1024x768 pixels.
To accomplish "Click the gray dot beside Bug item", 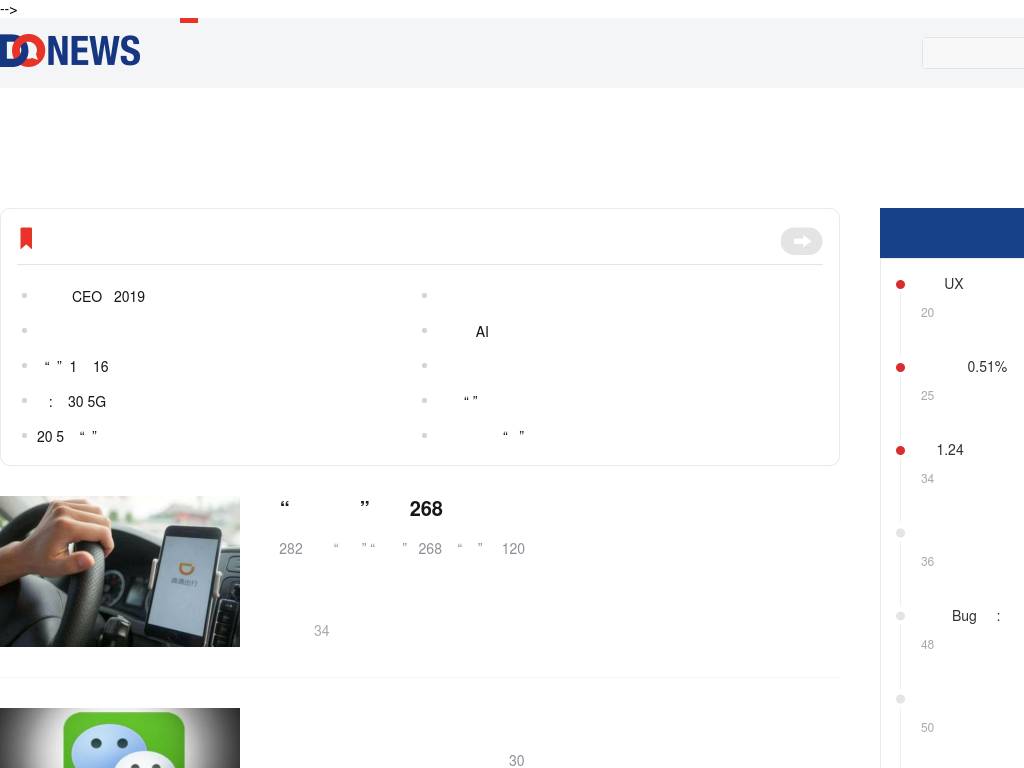I will [900, 616].
